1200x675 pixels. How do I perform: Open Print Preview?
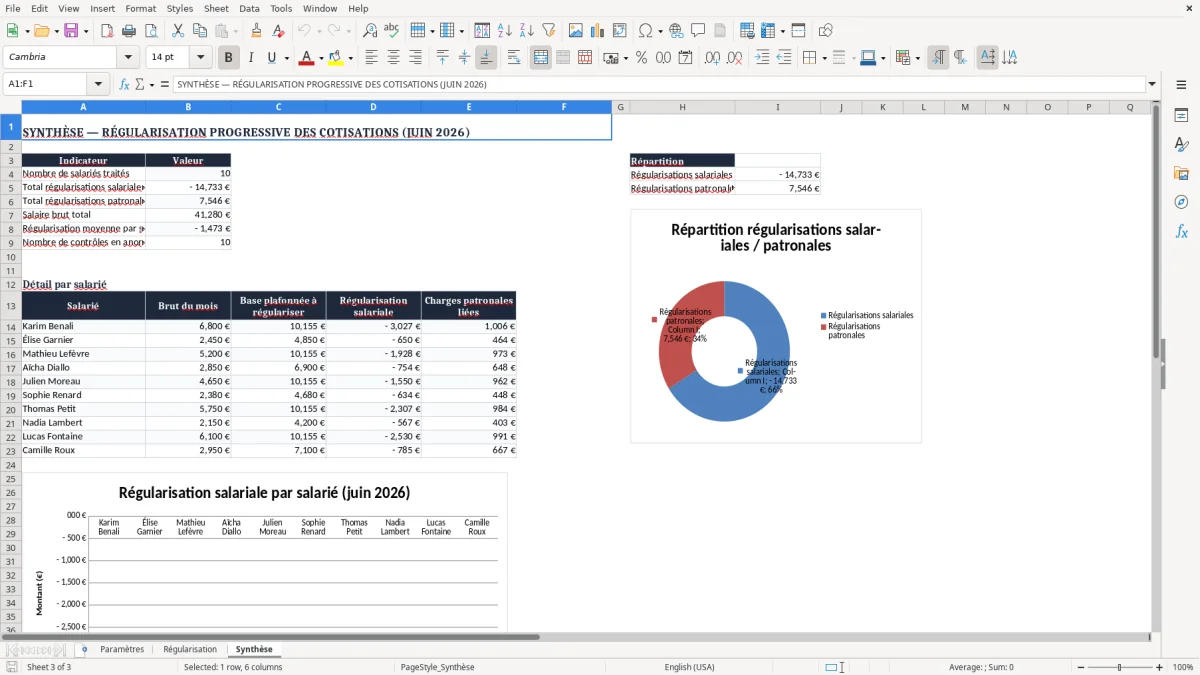150,31
